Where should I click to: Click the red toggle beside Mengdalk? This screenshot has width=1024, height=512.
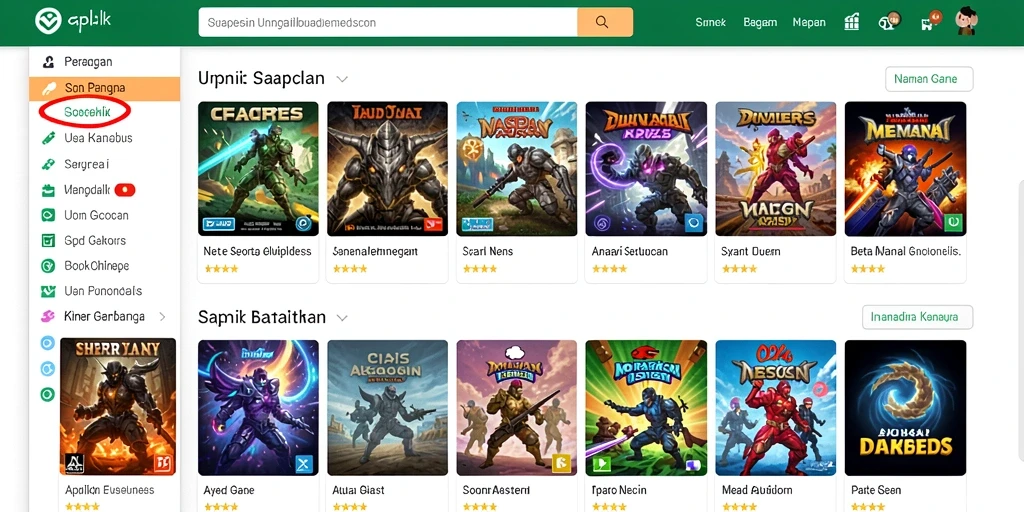[x=125, y=190]
